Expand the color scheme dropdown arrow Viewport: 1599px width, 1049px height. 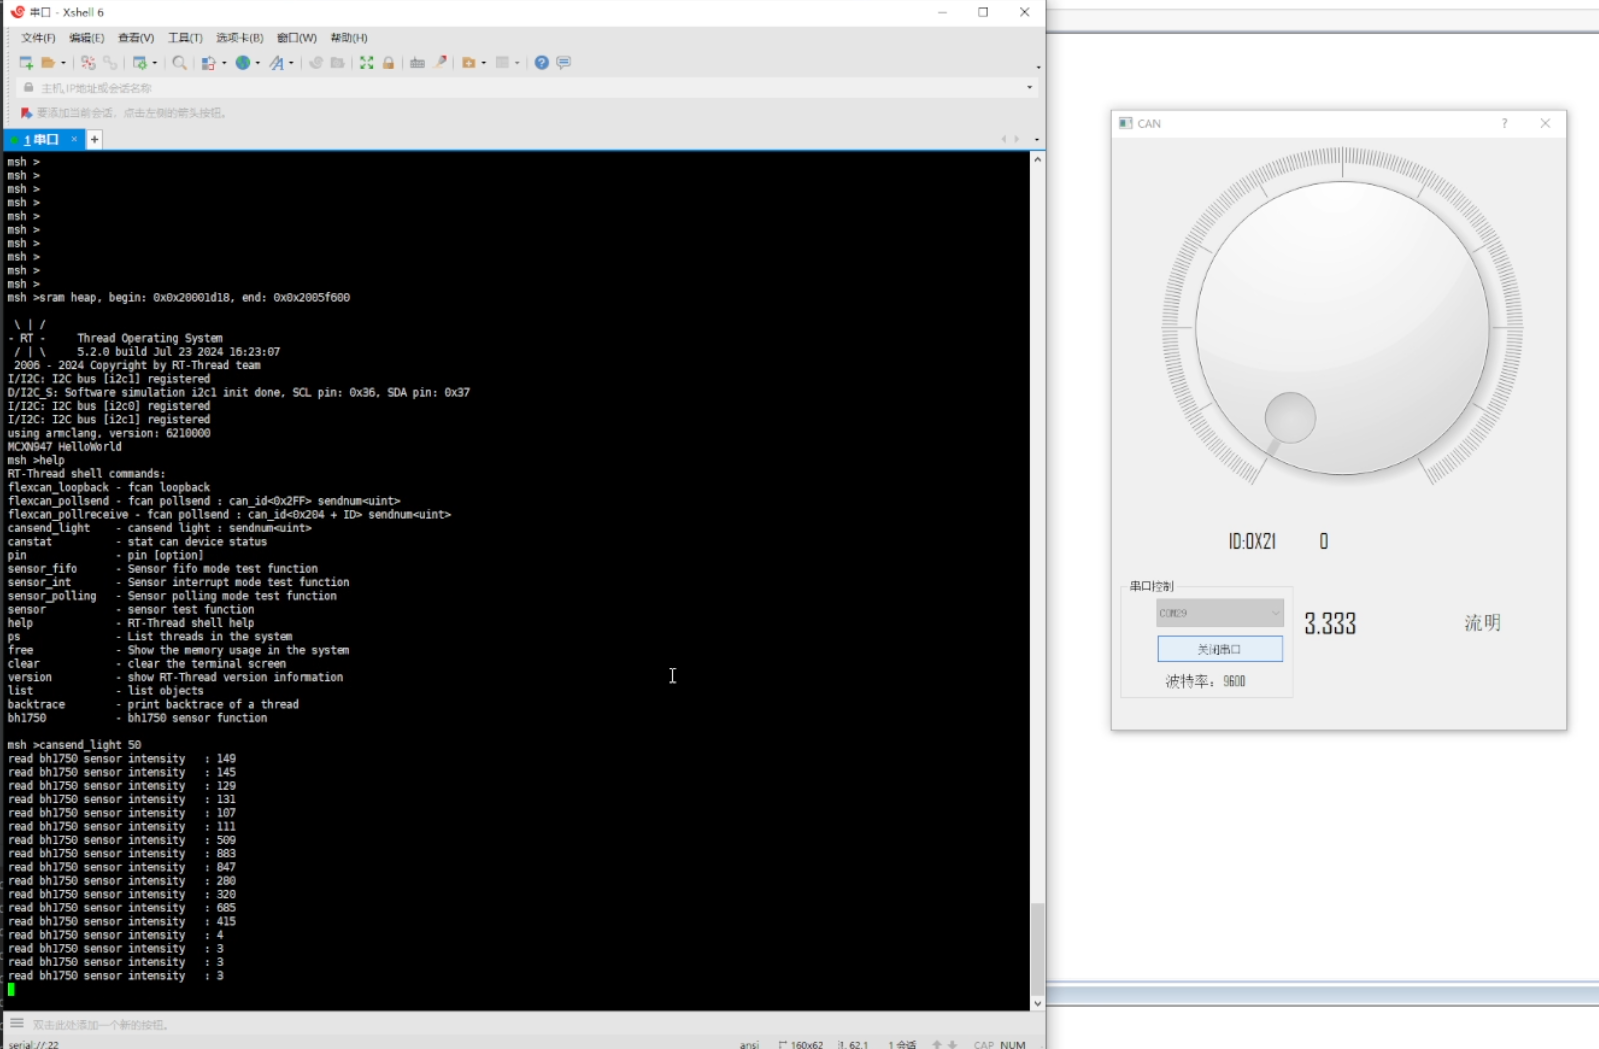click(224, 63)
